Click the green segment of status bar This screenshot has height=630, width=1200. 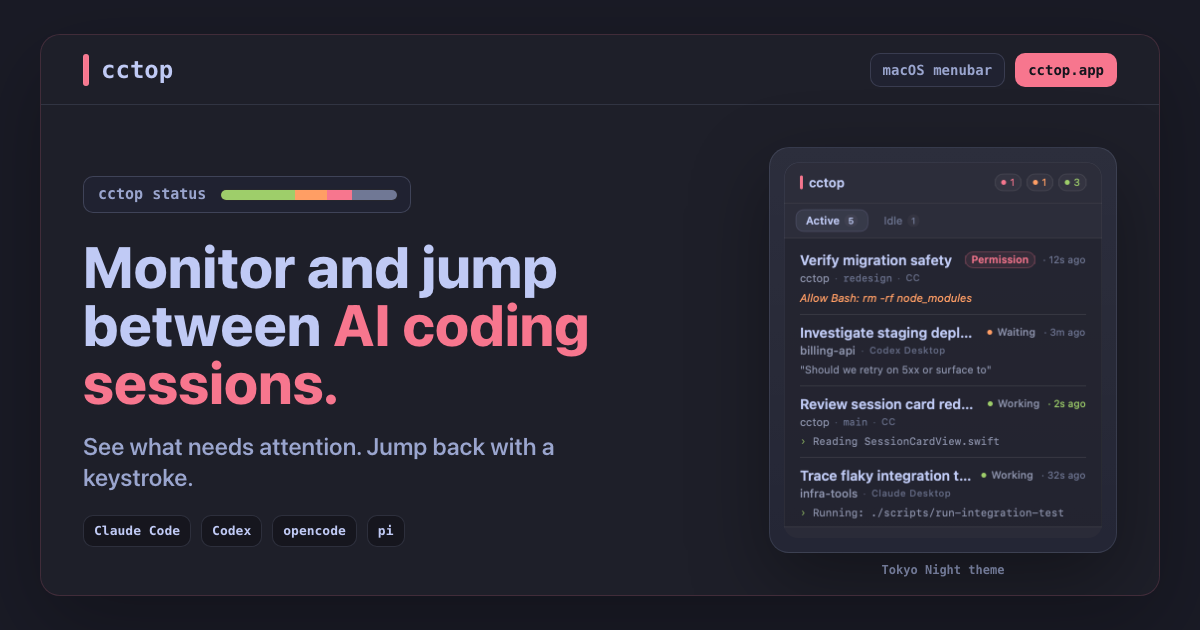(x=258, y=194)
